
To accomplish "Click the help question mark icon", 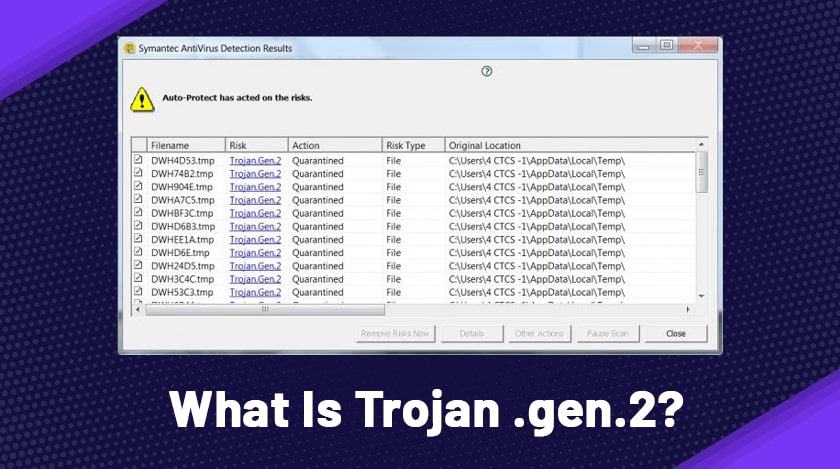I will pos(486,71).
